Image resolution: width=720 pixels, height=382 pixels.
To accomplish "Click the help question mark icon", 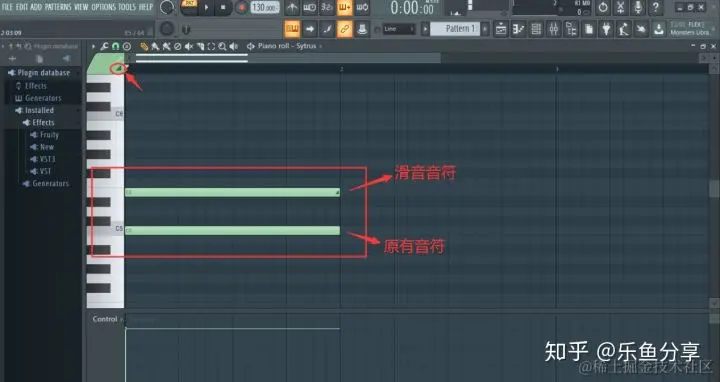I will coord(655,7).
